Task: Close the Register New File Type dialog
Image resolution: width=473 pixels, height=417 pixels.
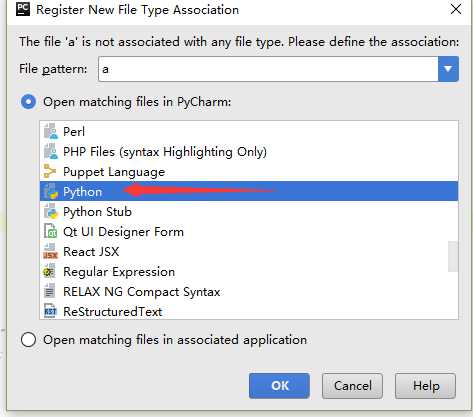Action: coord(456,9)
